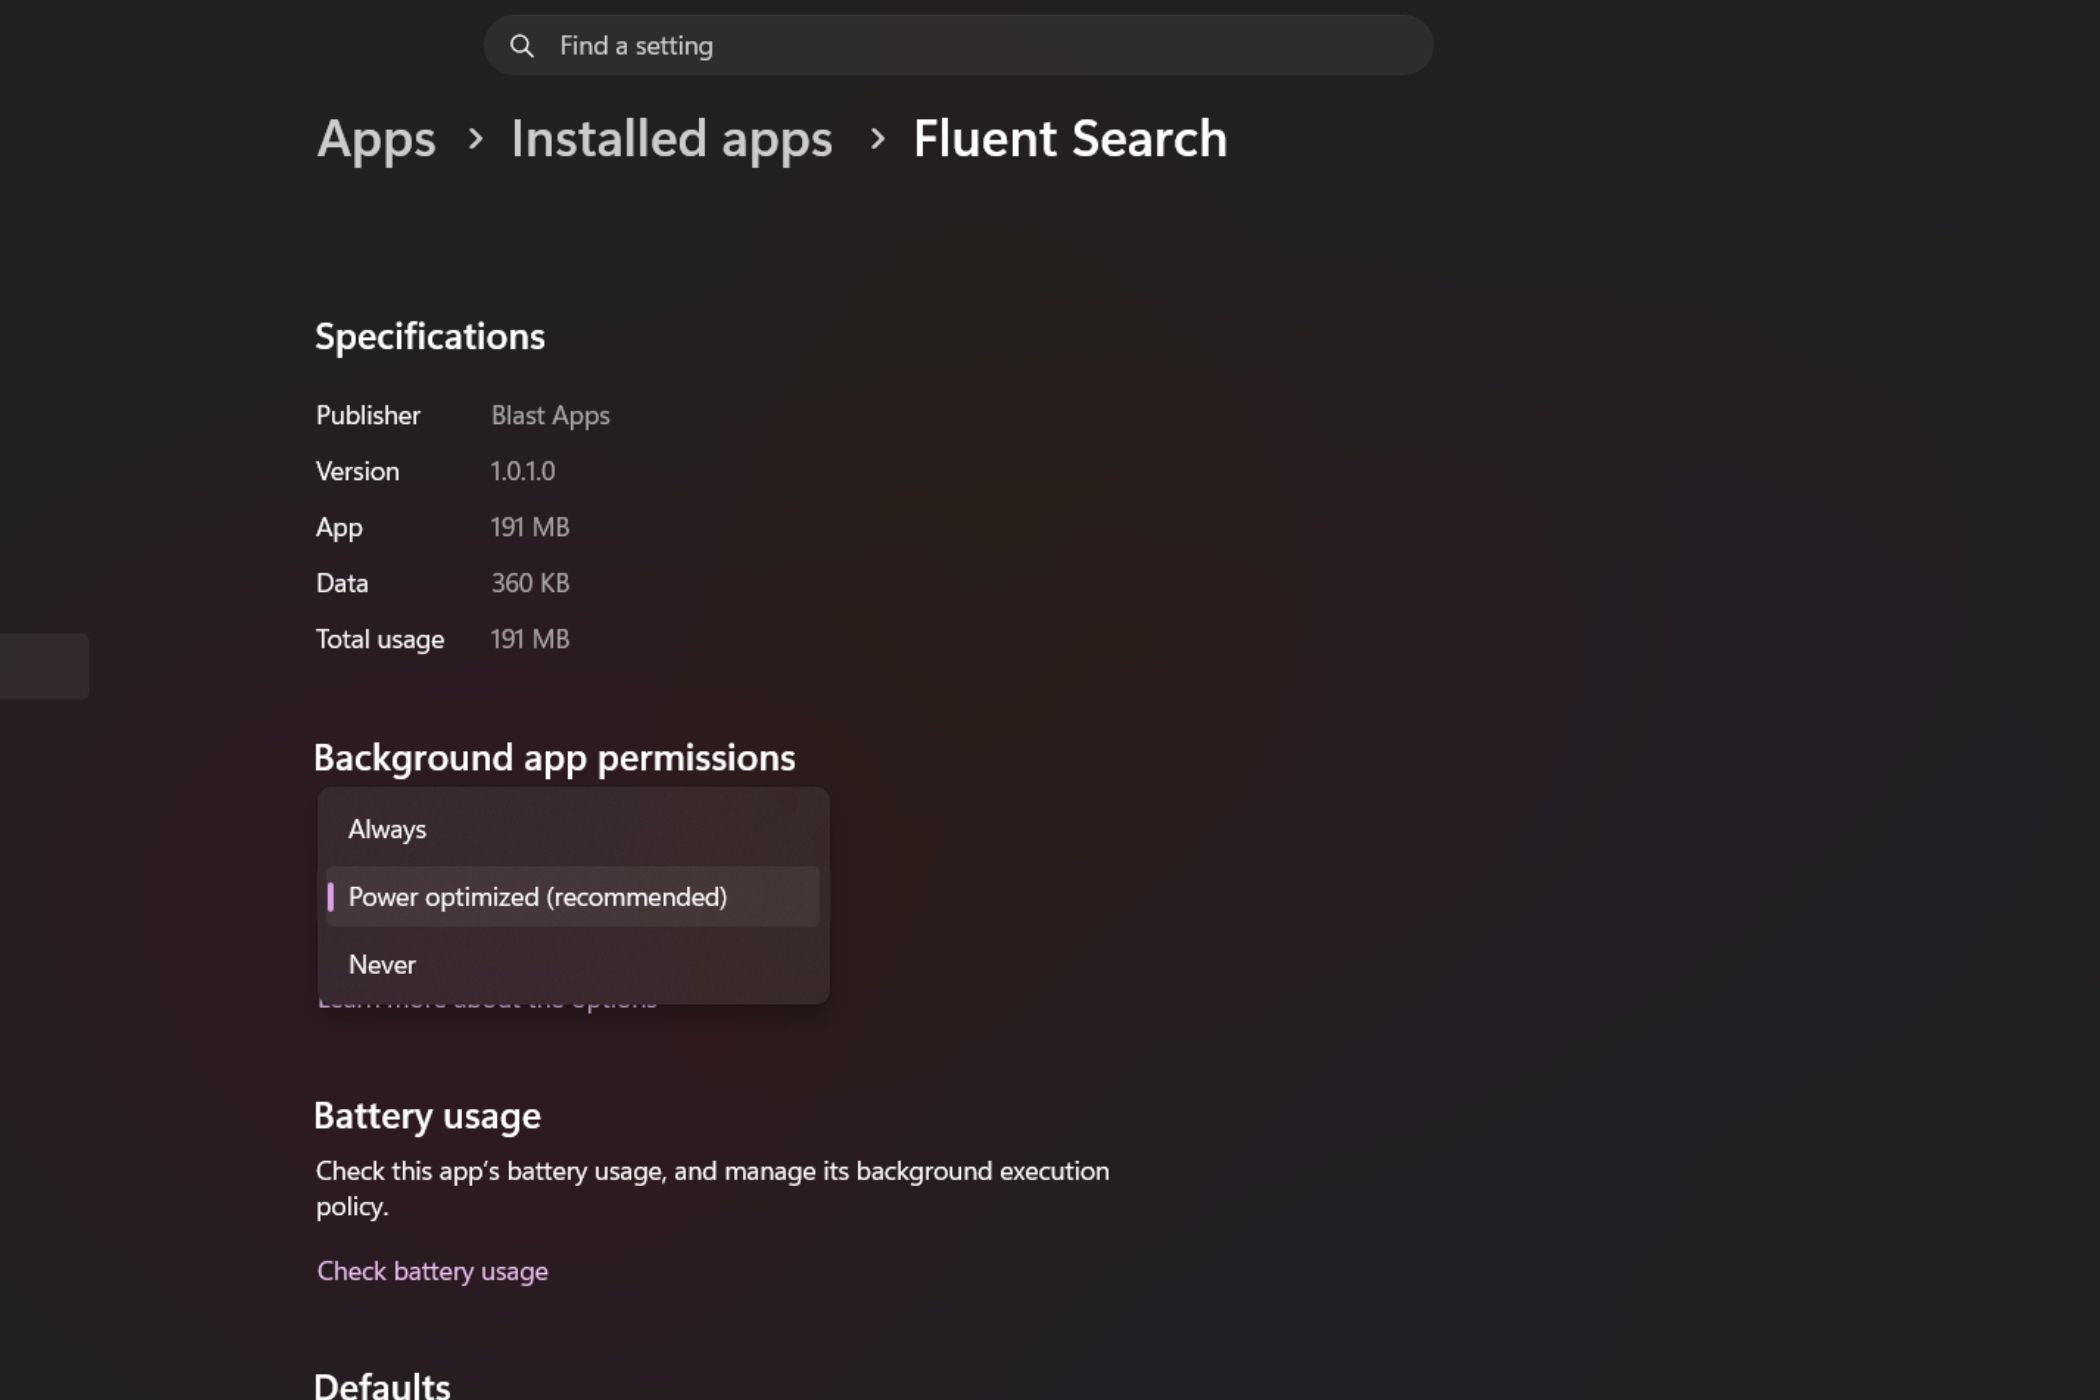This screenshot has width=2100, height=1400.
Task: Choose Power optimized (recommended) option
Action: (x=573, y=897)
